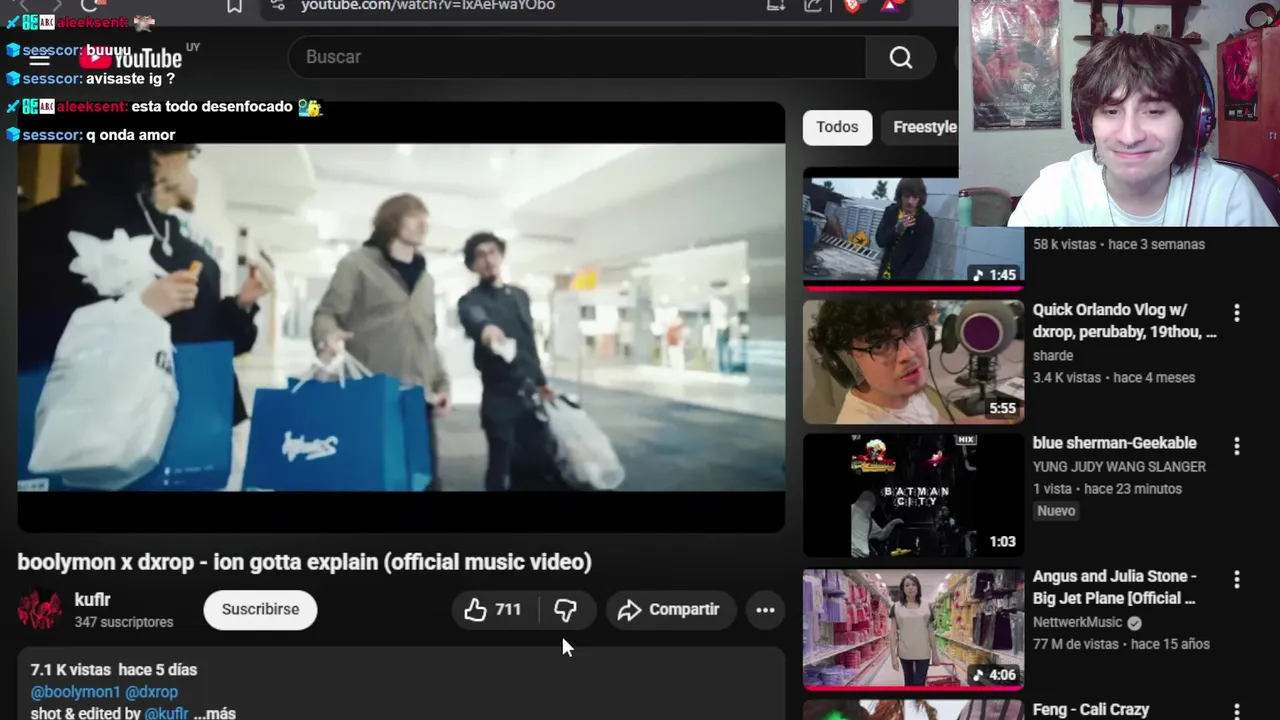Screen dimensions: 1280x720
Task: Focus the Buscar search field
Action: pyautogui.click(x=577, y=58)
